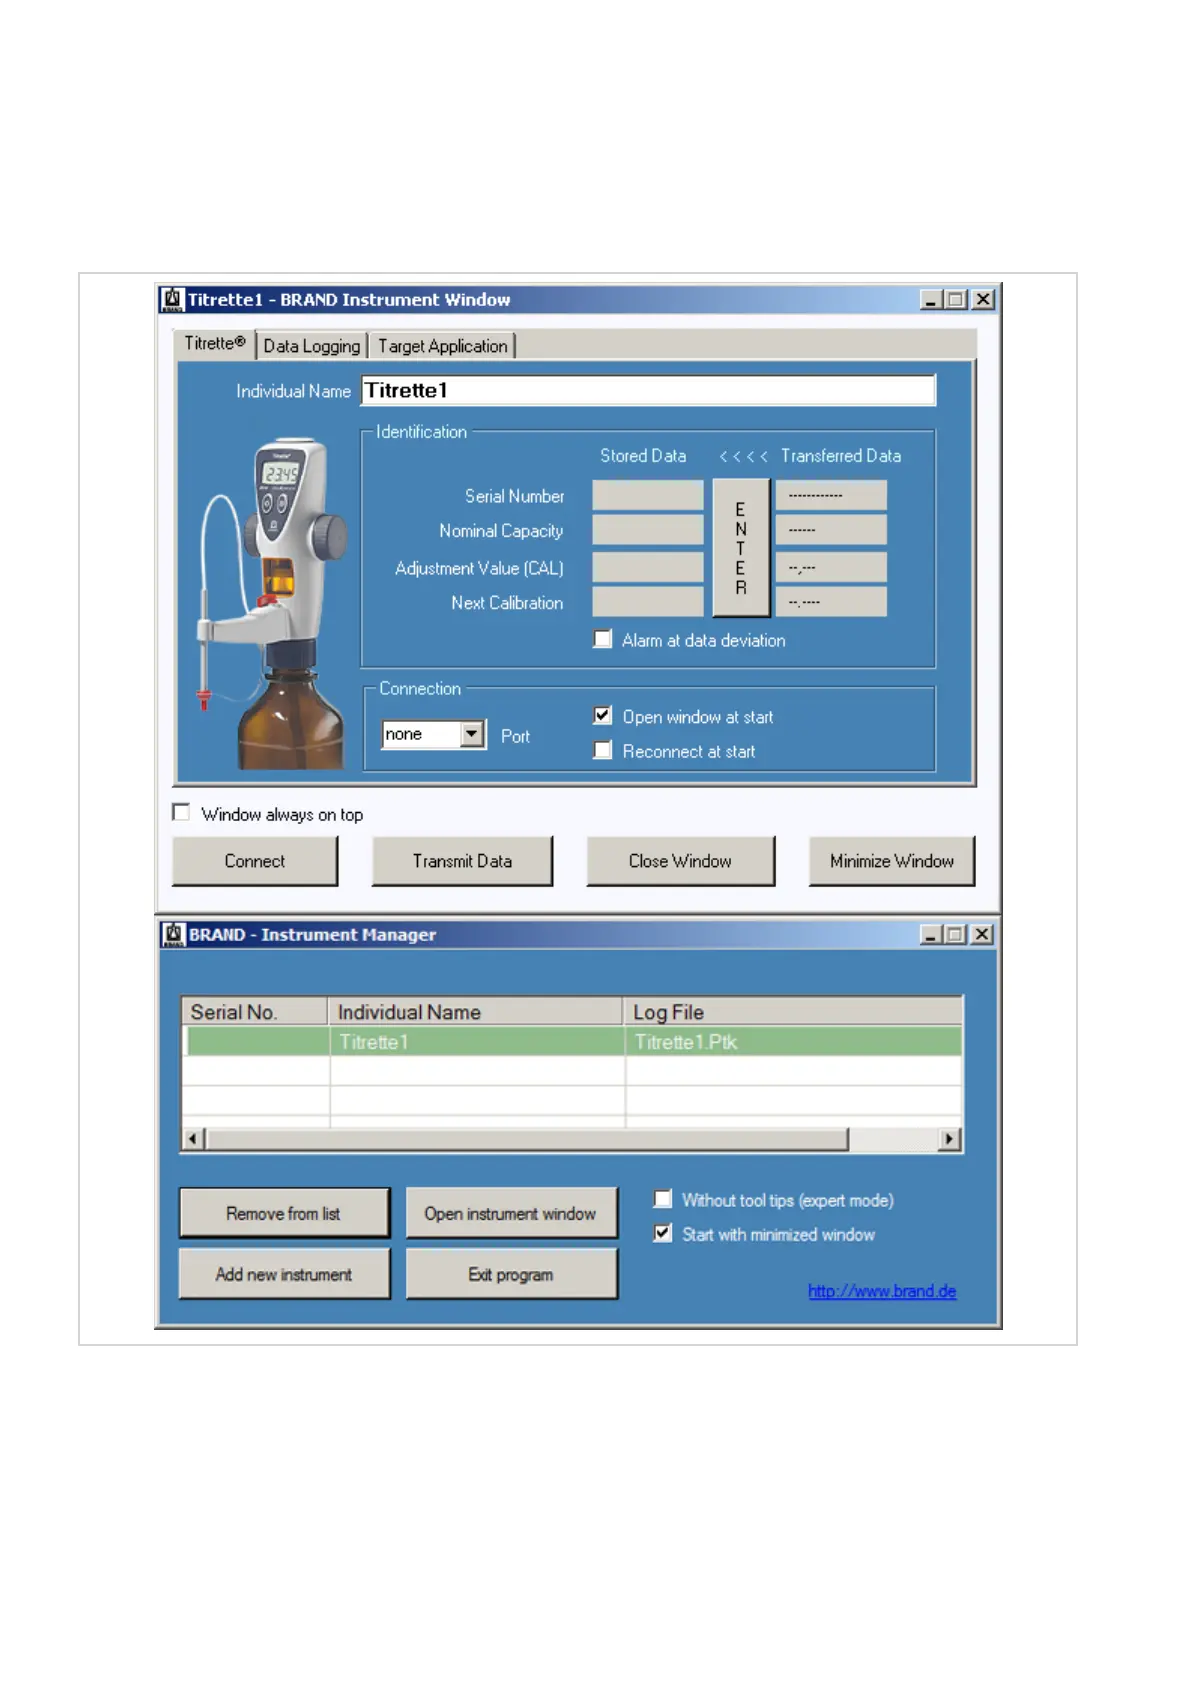Maximize the Instrument Manager window
Viewport: 1191px width, 1684px height.
(x=956, y=934)
